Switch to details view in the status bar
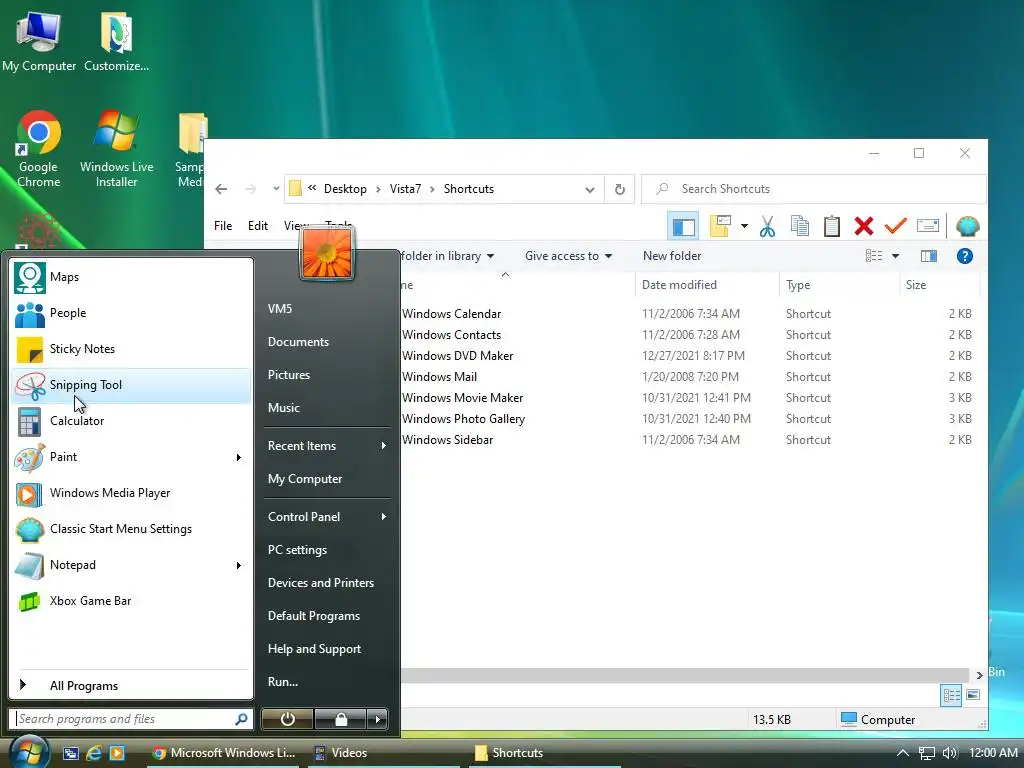The width and height of the screenshot is (1024, 768). click(x=951, y=696)
